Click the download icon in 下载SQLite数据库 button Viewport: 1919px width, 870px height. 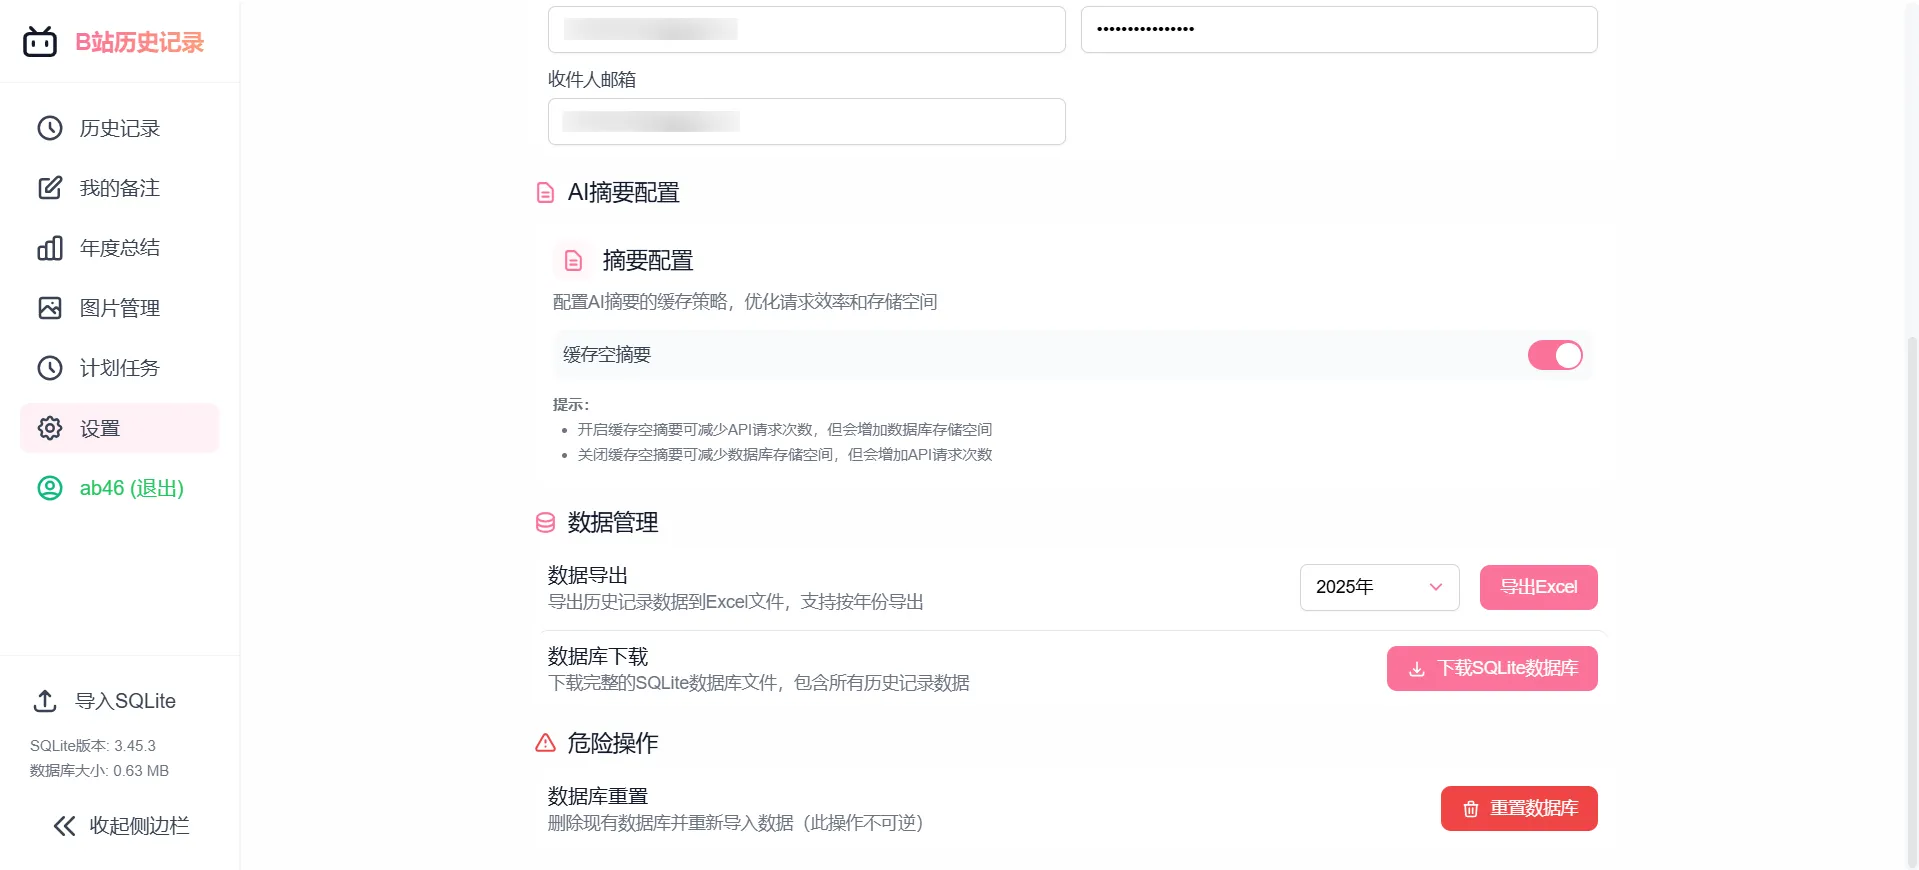pos(1417,669)
